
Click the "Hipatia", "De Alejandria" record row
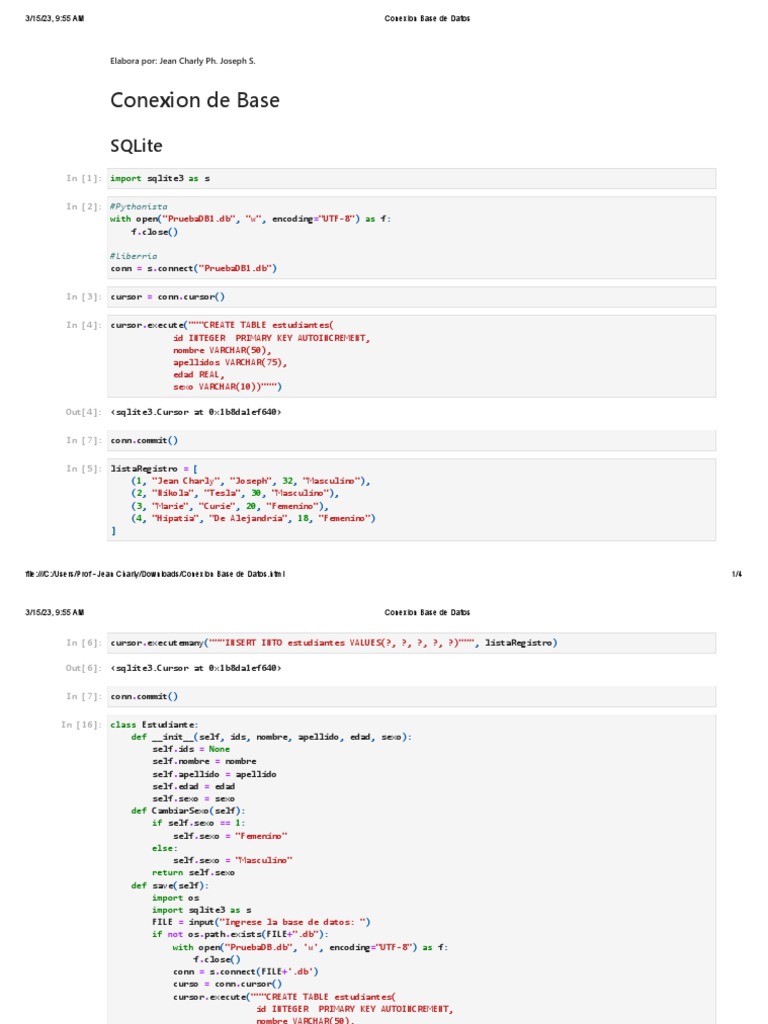coord(253,518)
